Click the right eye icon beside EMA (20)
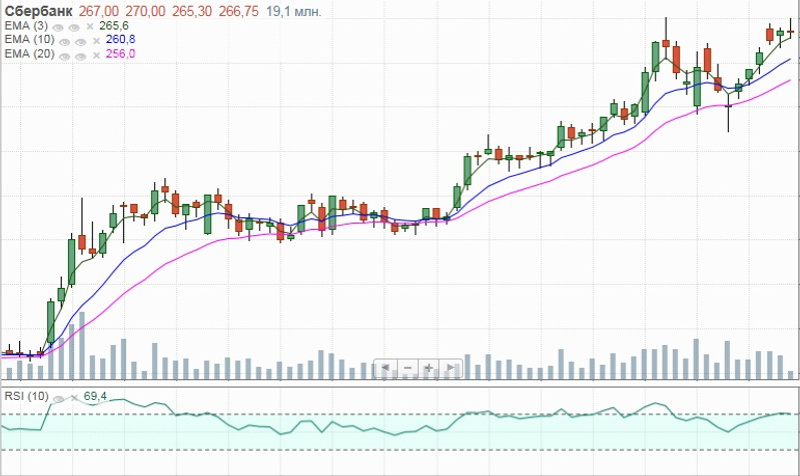This screenshot has width=800, height=476. [79, 54]
